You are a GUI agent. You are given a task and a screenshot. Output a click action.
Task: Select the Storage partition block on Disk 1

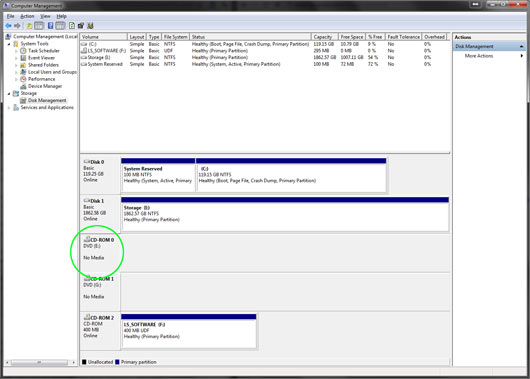(285, 214)
